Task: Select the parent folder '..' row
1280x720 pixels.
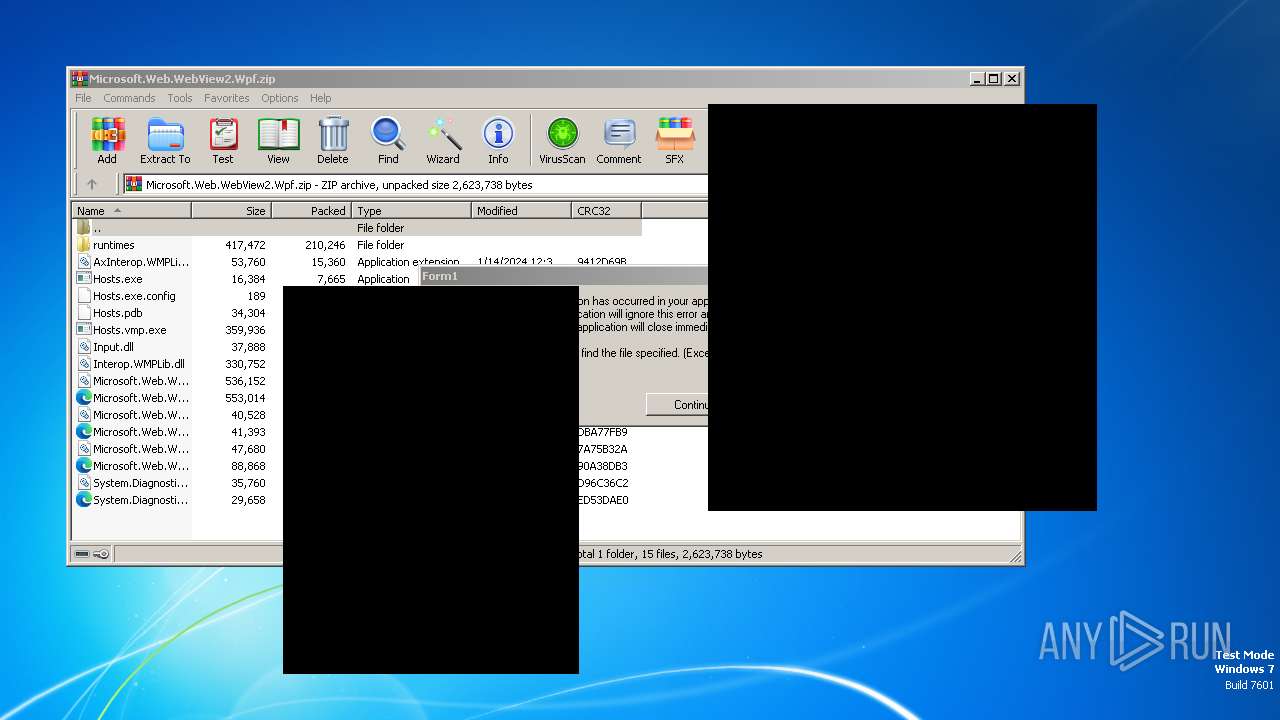Action: (x=357, y=228)
